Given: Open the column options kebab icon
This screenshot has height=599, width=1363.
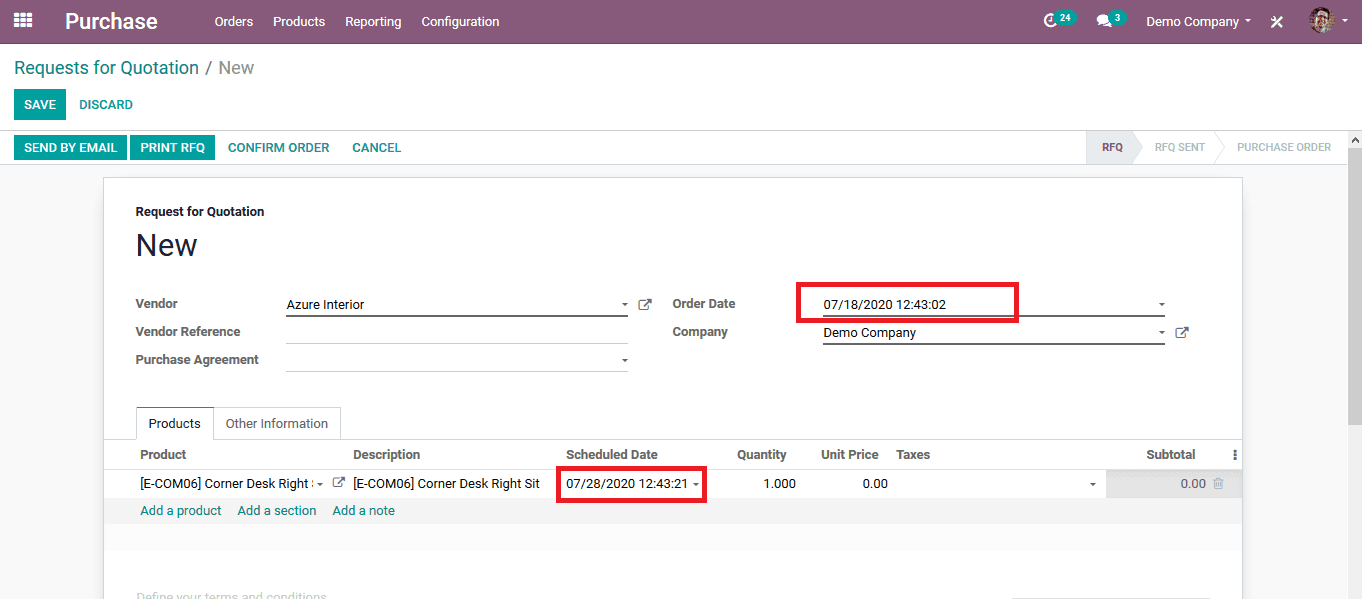Looking at the screenshot, I should click(1235, 455).
